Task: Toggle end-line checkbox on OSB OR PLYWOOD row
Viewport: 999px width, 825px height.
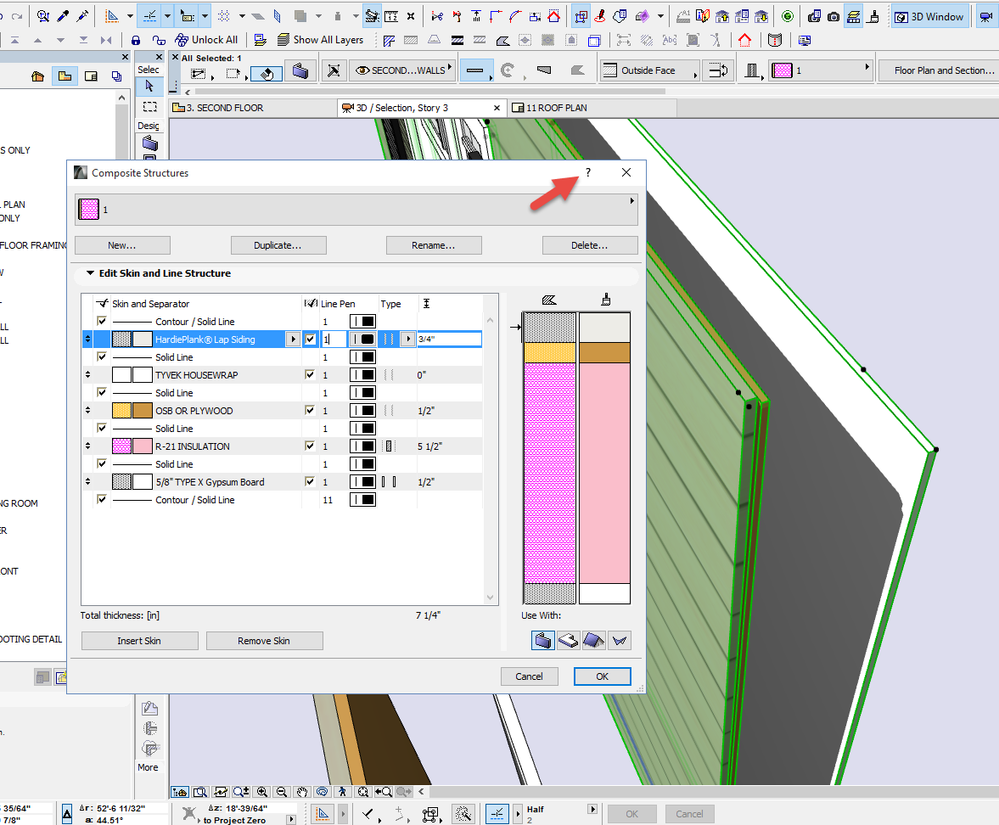Action: tap(310, 411)
